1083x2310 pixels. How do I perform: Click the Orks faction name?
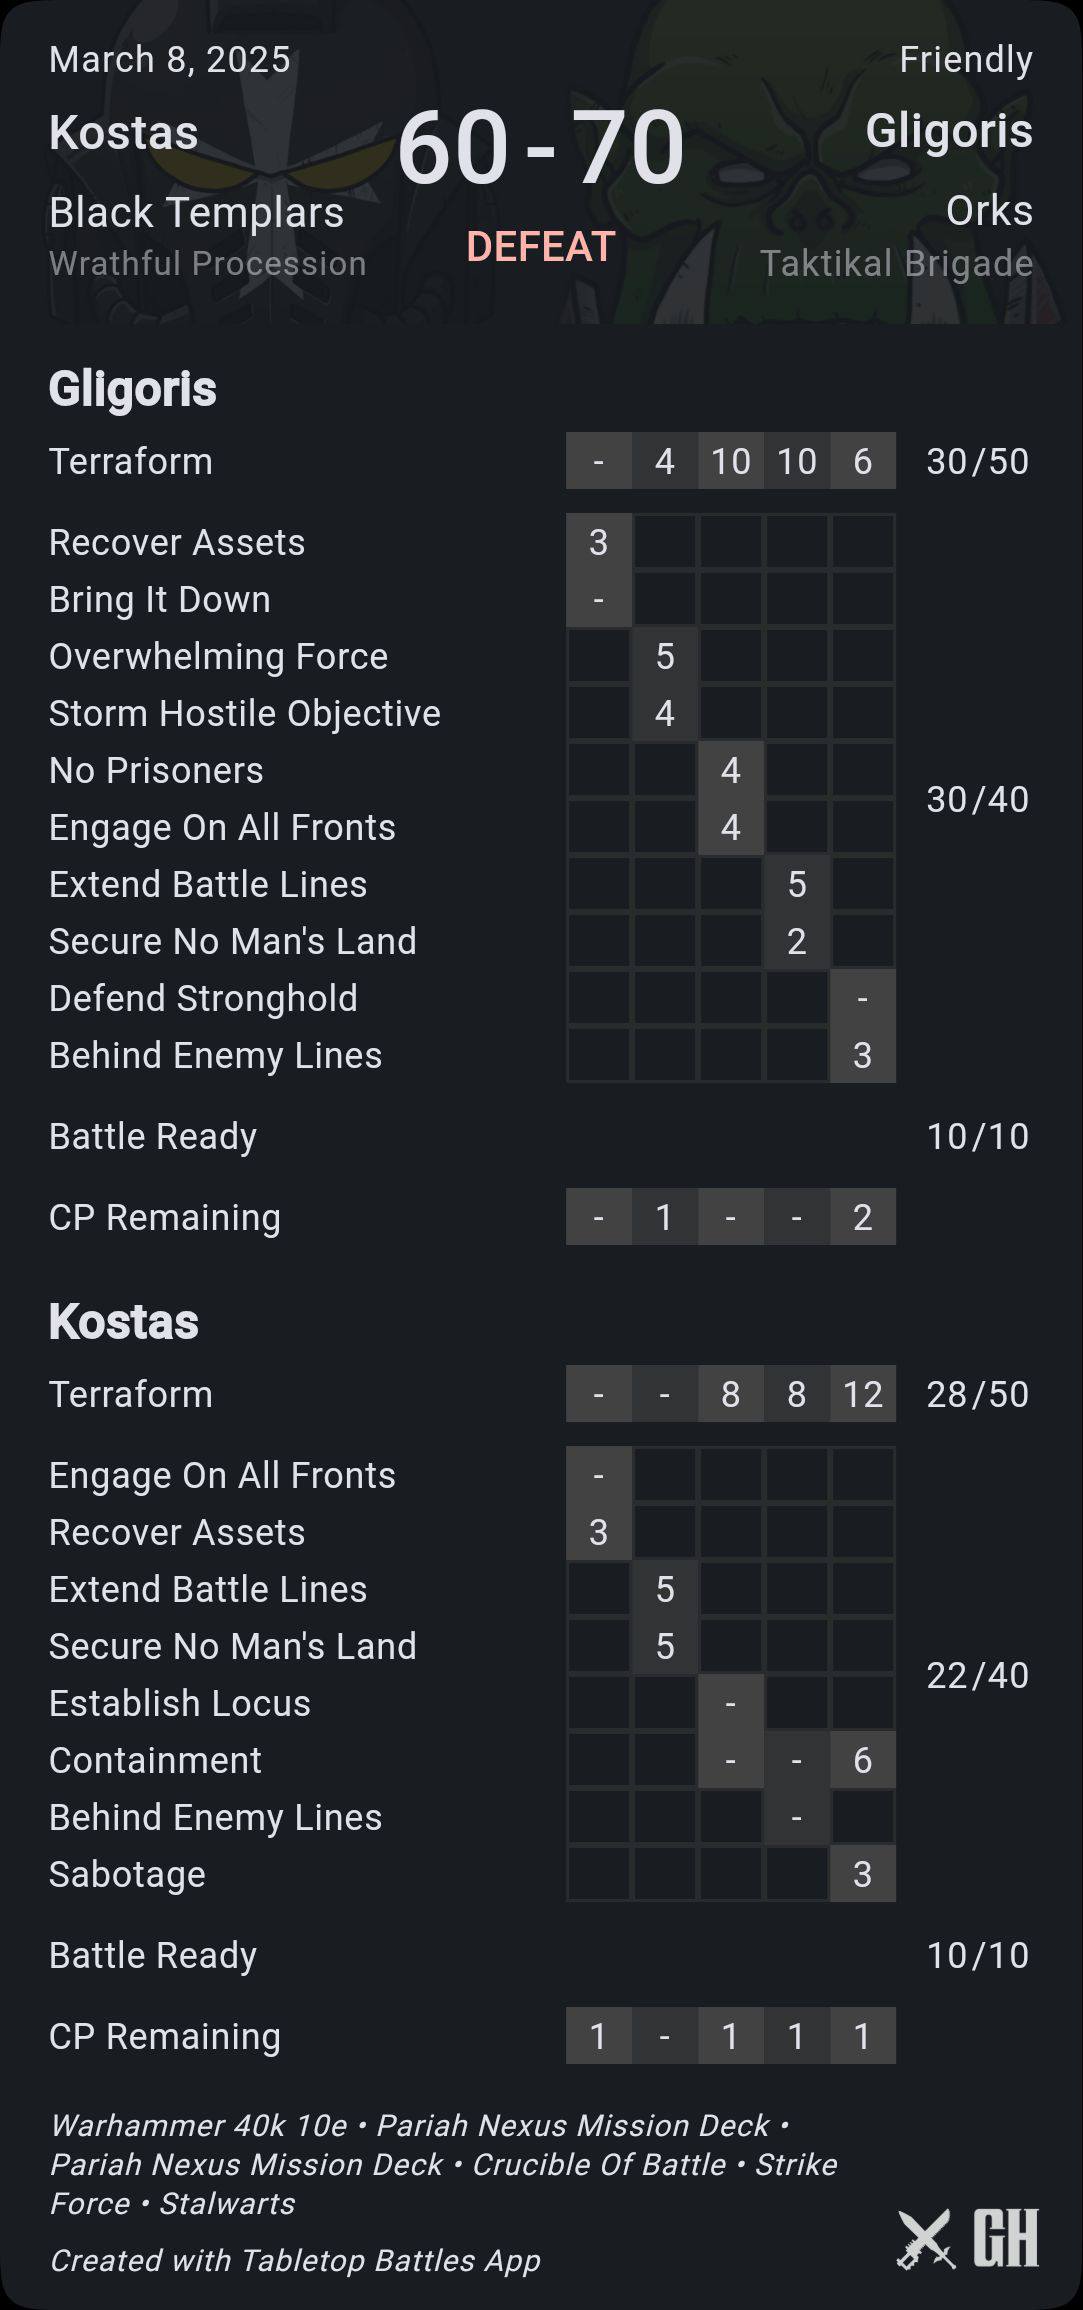pos(989,211)
